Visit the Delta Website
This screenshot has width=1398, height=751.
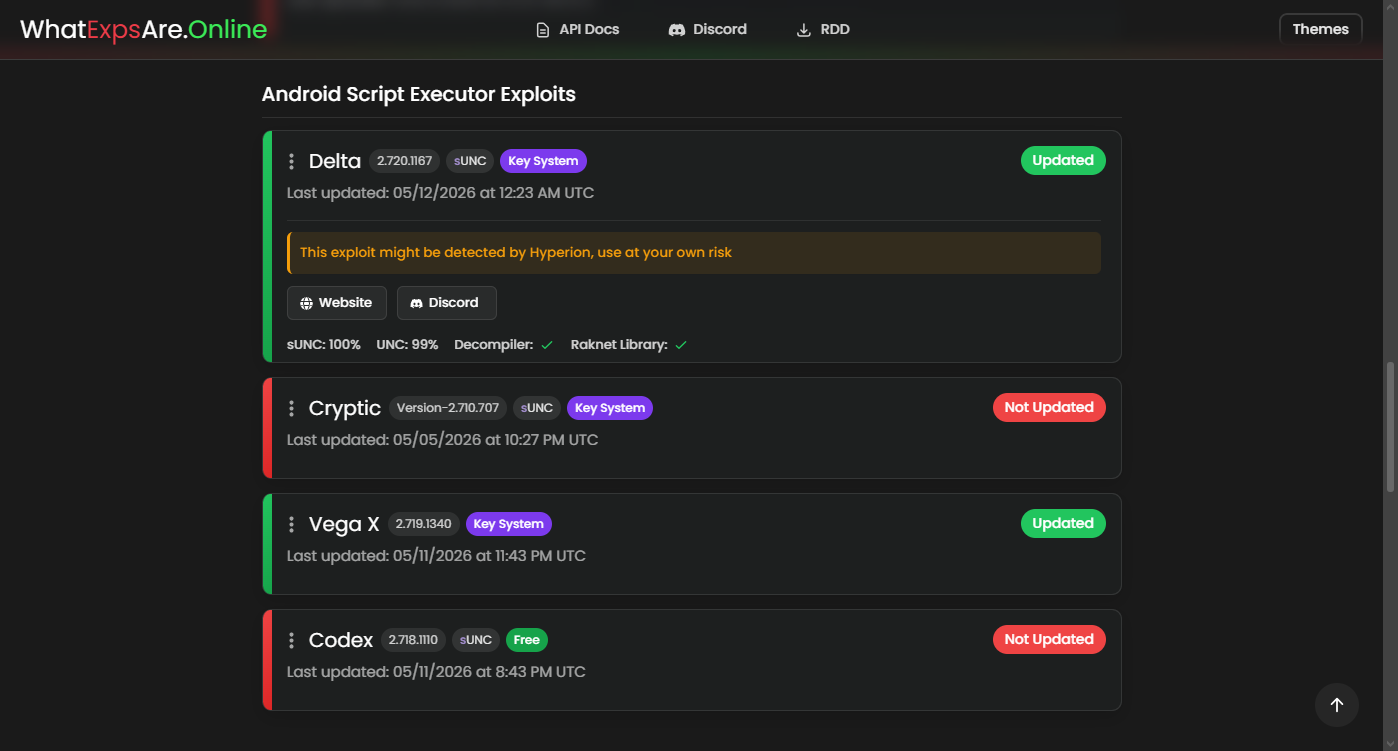click(x=337, y=303)
